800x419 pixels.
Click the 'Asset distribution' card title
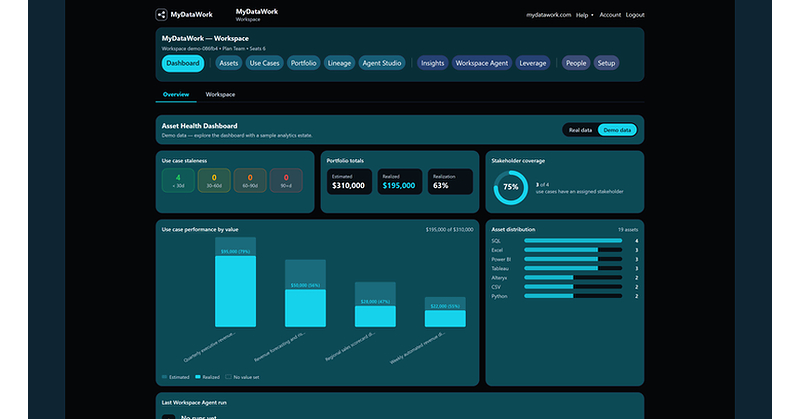(x=513, y=230)
